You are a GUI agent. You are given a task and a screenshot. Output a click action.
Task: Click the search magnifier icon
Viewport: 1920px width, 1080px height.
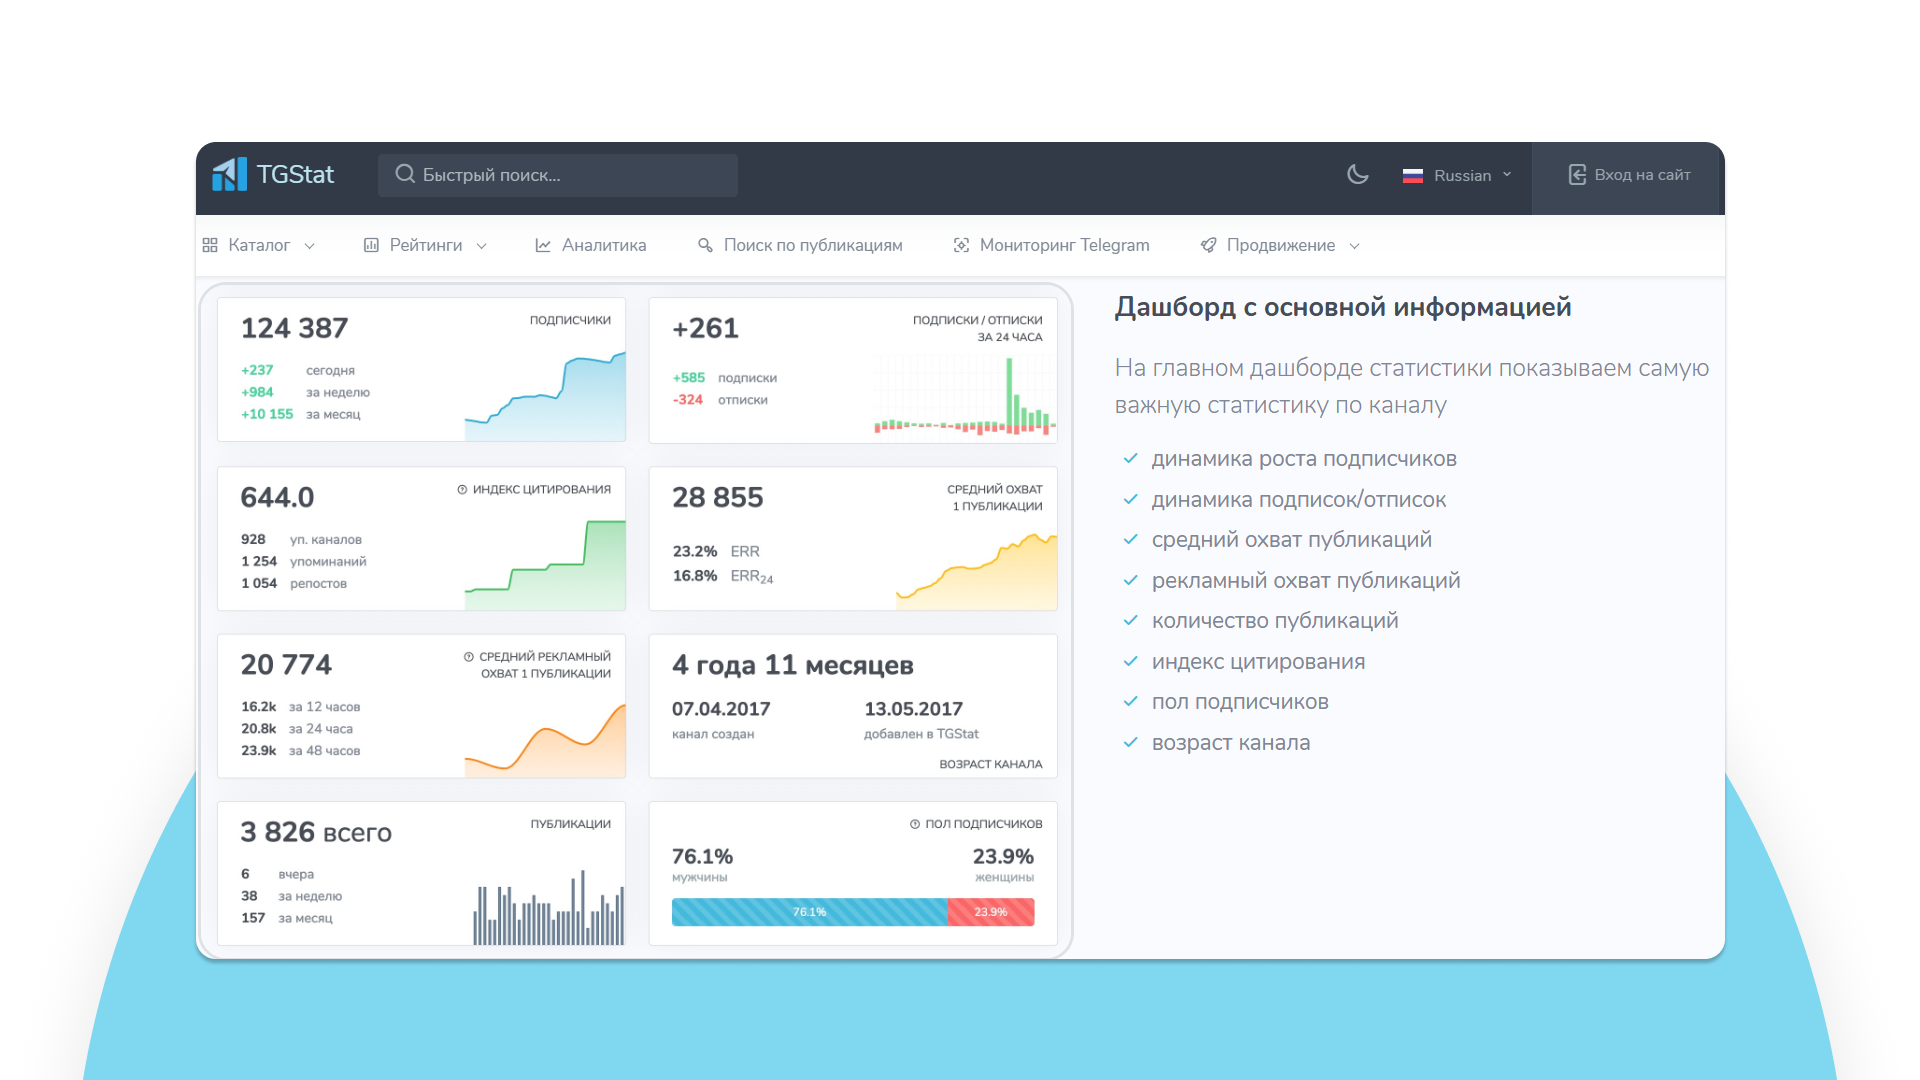tap(405, 174)
